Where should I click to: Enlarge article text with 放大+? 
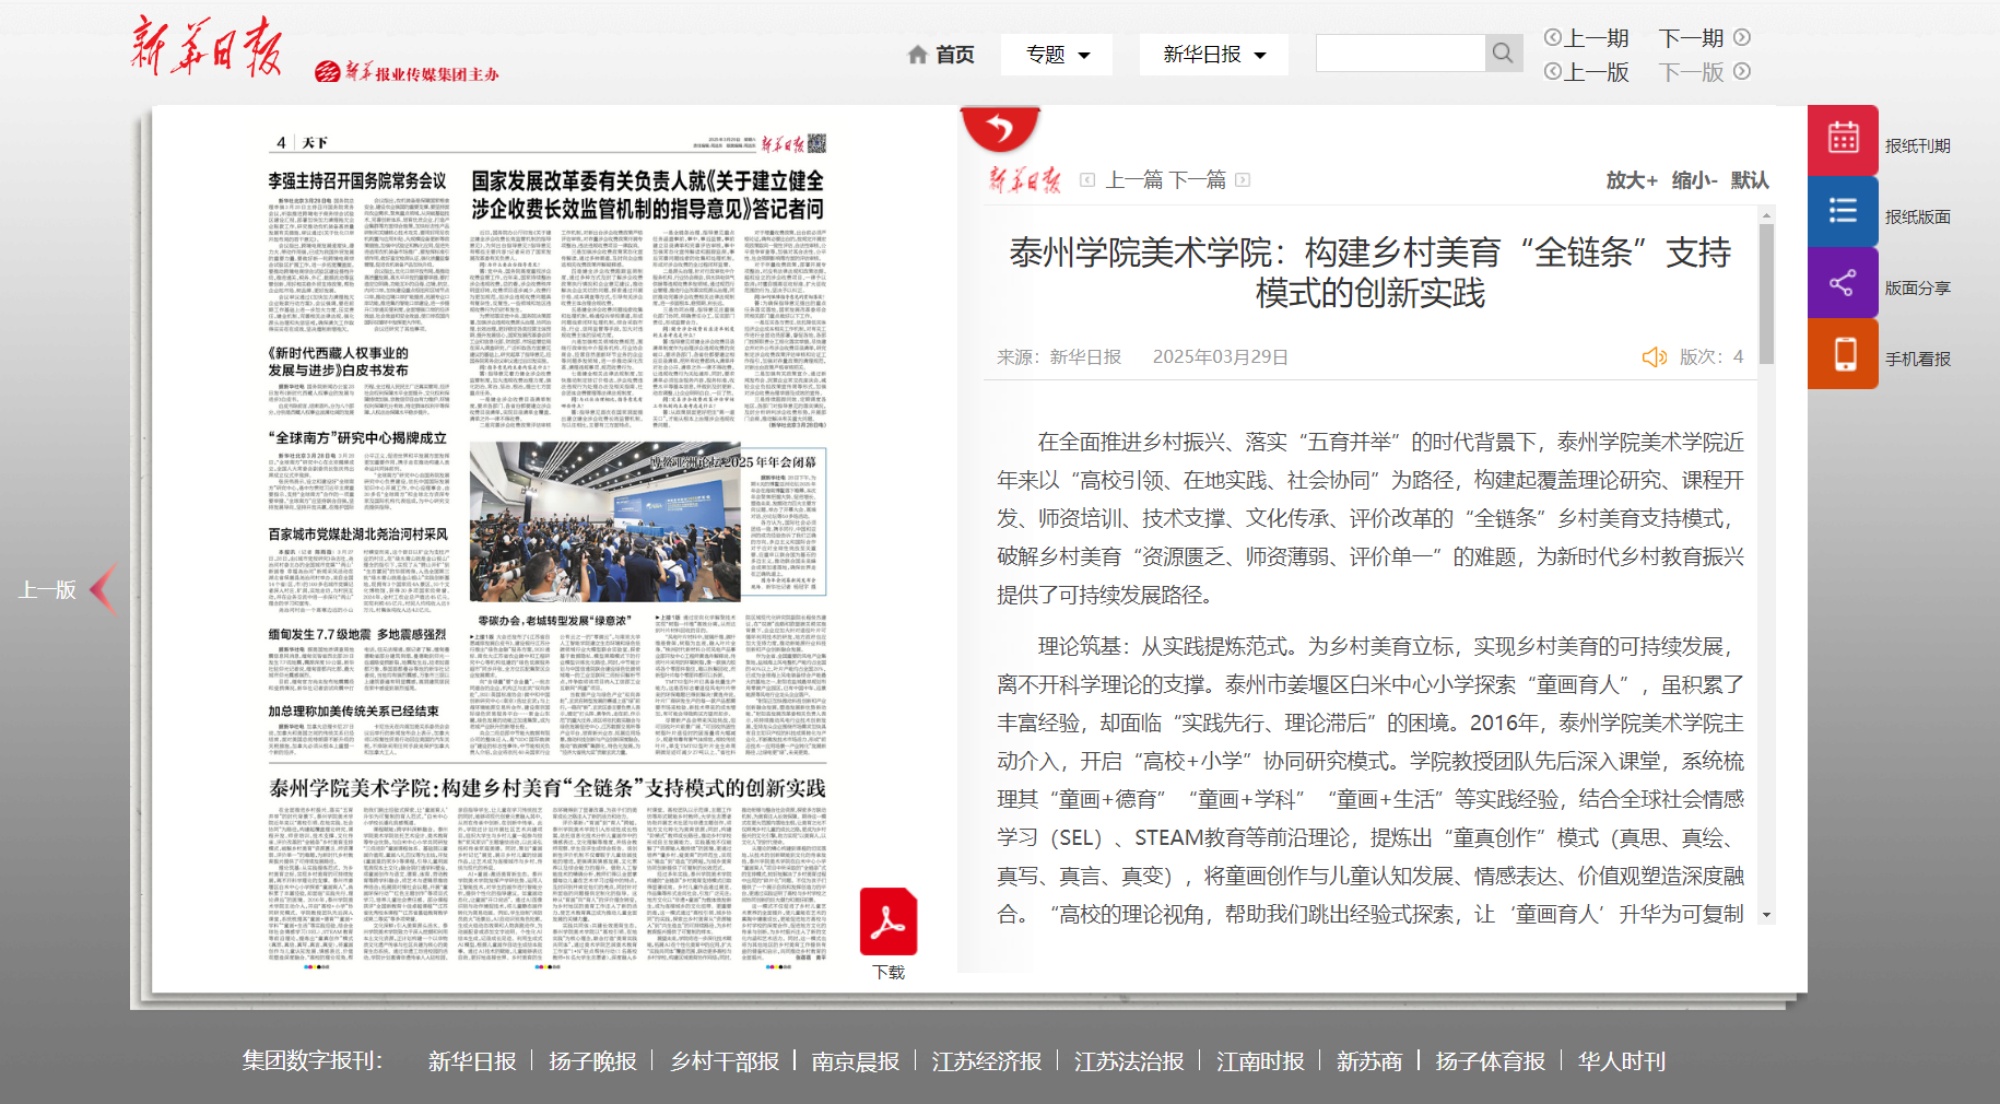(1631, 180)
